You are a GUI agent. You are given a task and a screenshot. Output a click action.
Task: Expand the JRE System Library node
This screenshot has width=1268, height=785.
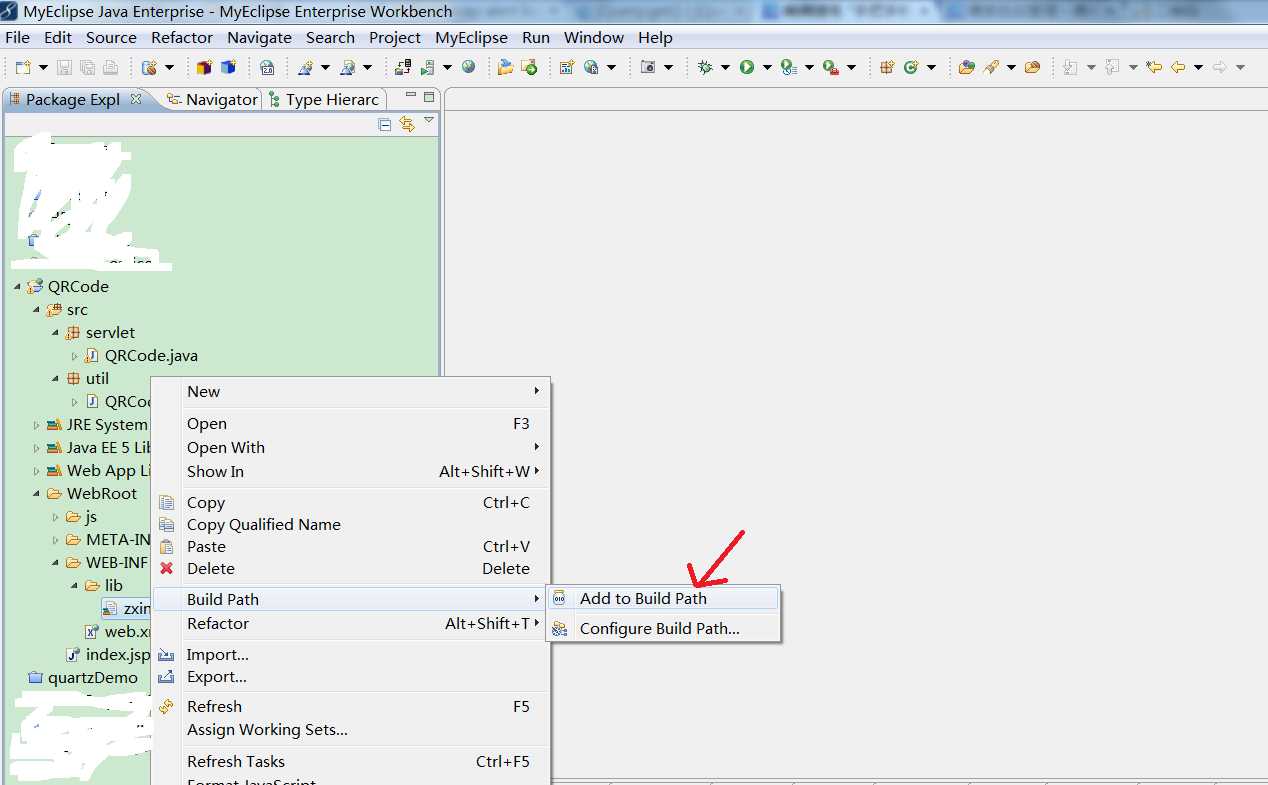coord(37,425)
